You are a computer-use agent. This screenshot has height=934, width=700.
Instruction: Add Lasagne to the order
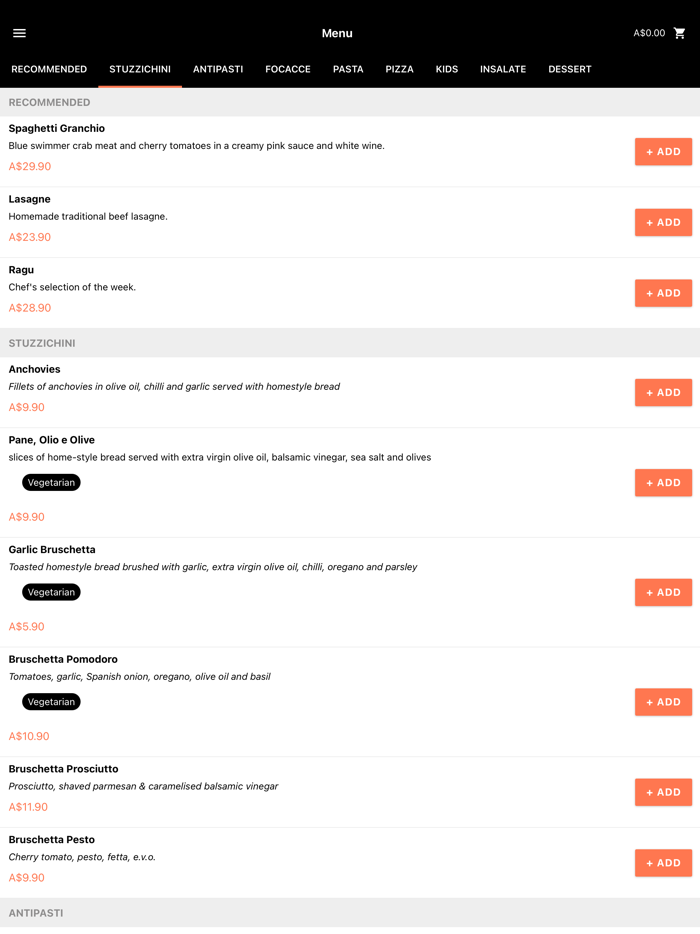coord(663,222)
